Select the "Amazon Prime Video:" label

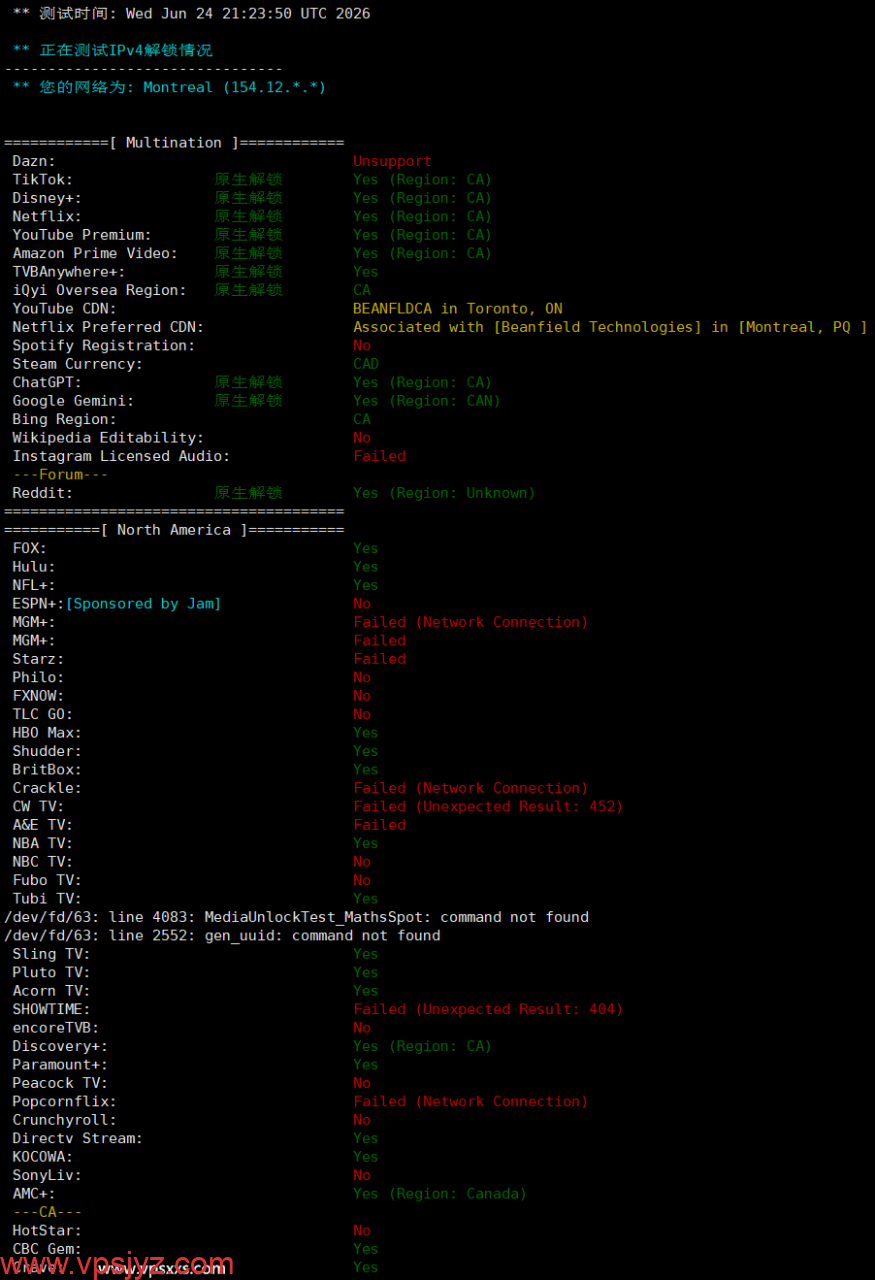point(95,254)
